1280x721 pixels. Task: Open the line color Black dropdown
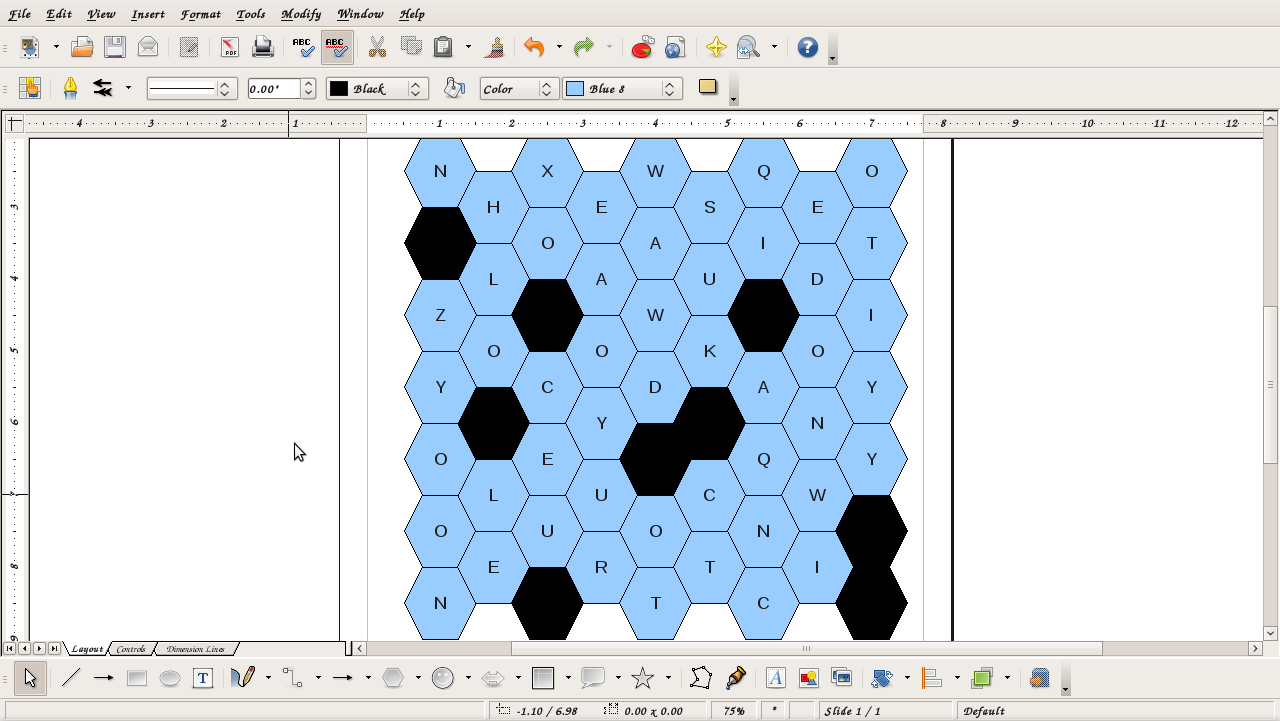click(x=377, y=88)
